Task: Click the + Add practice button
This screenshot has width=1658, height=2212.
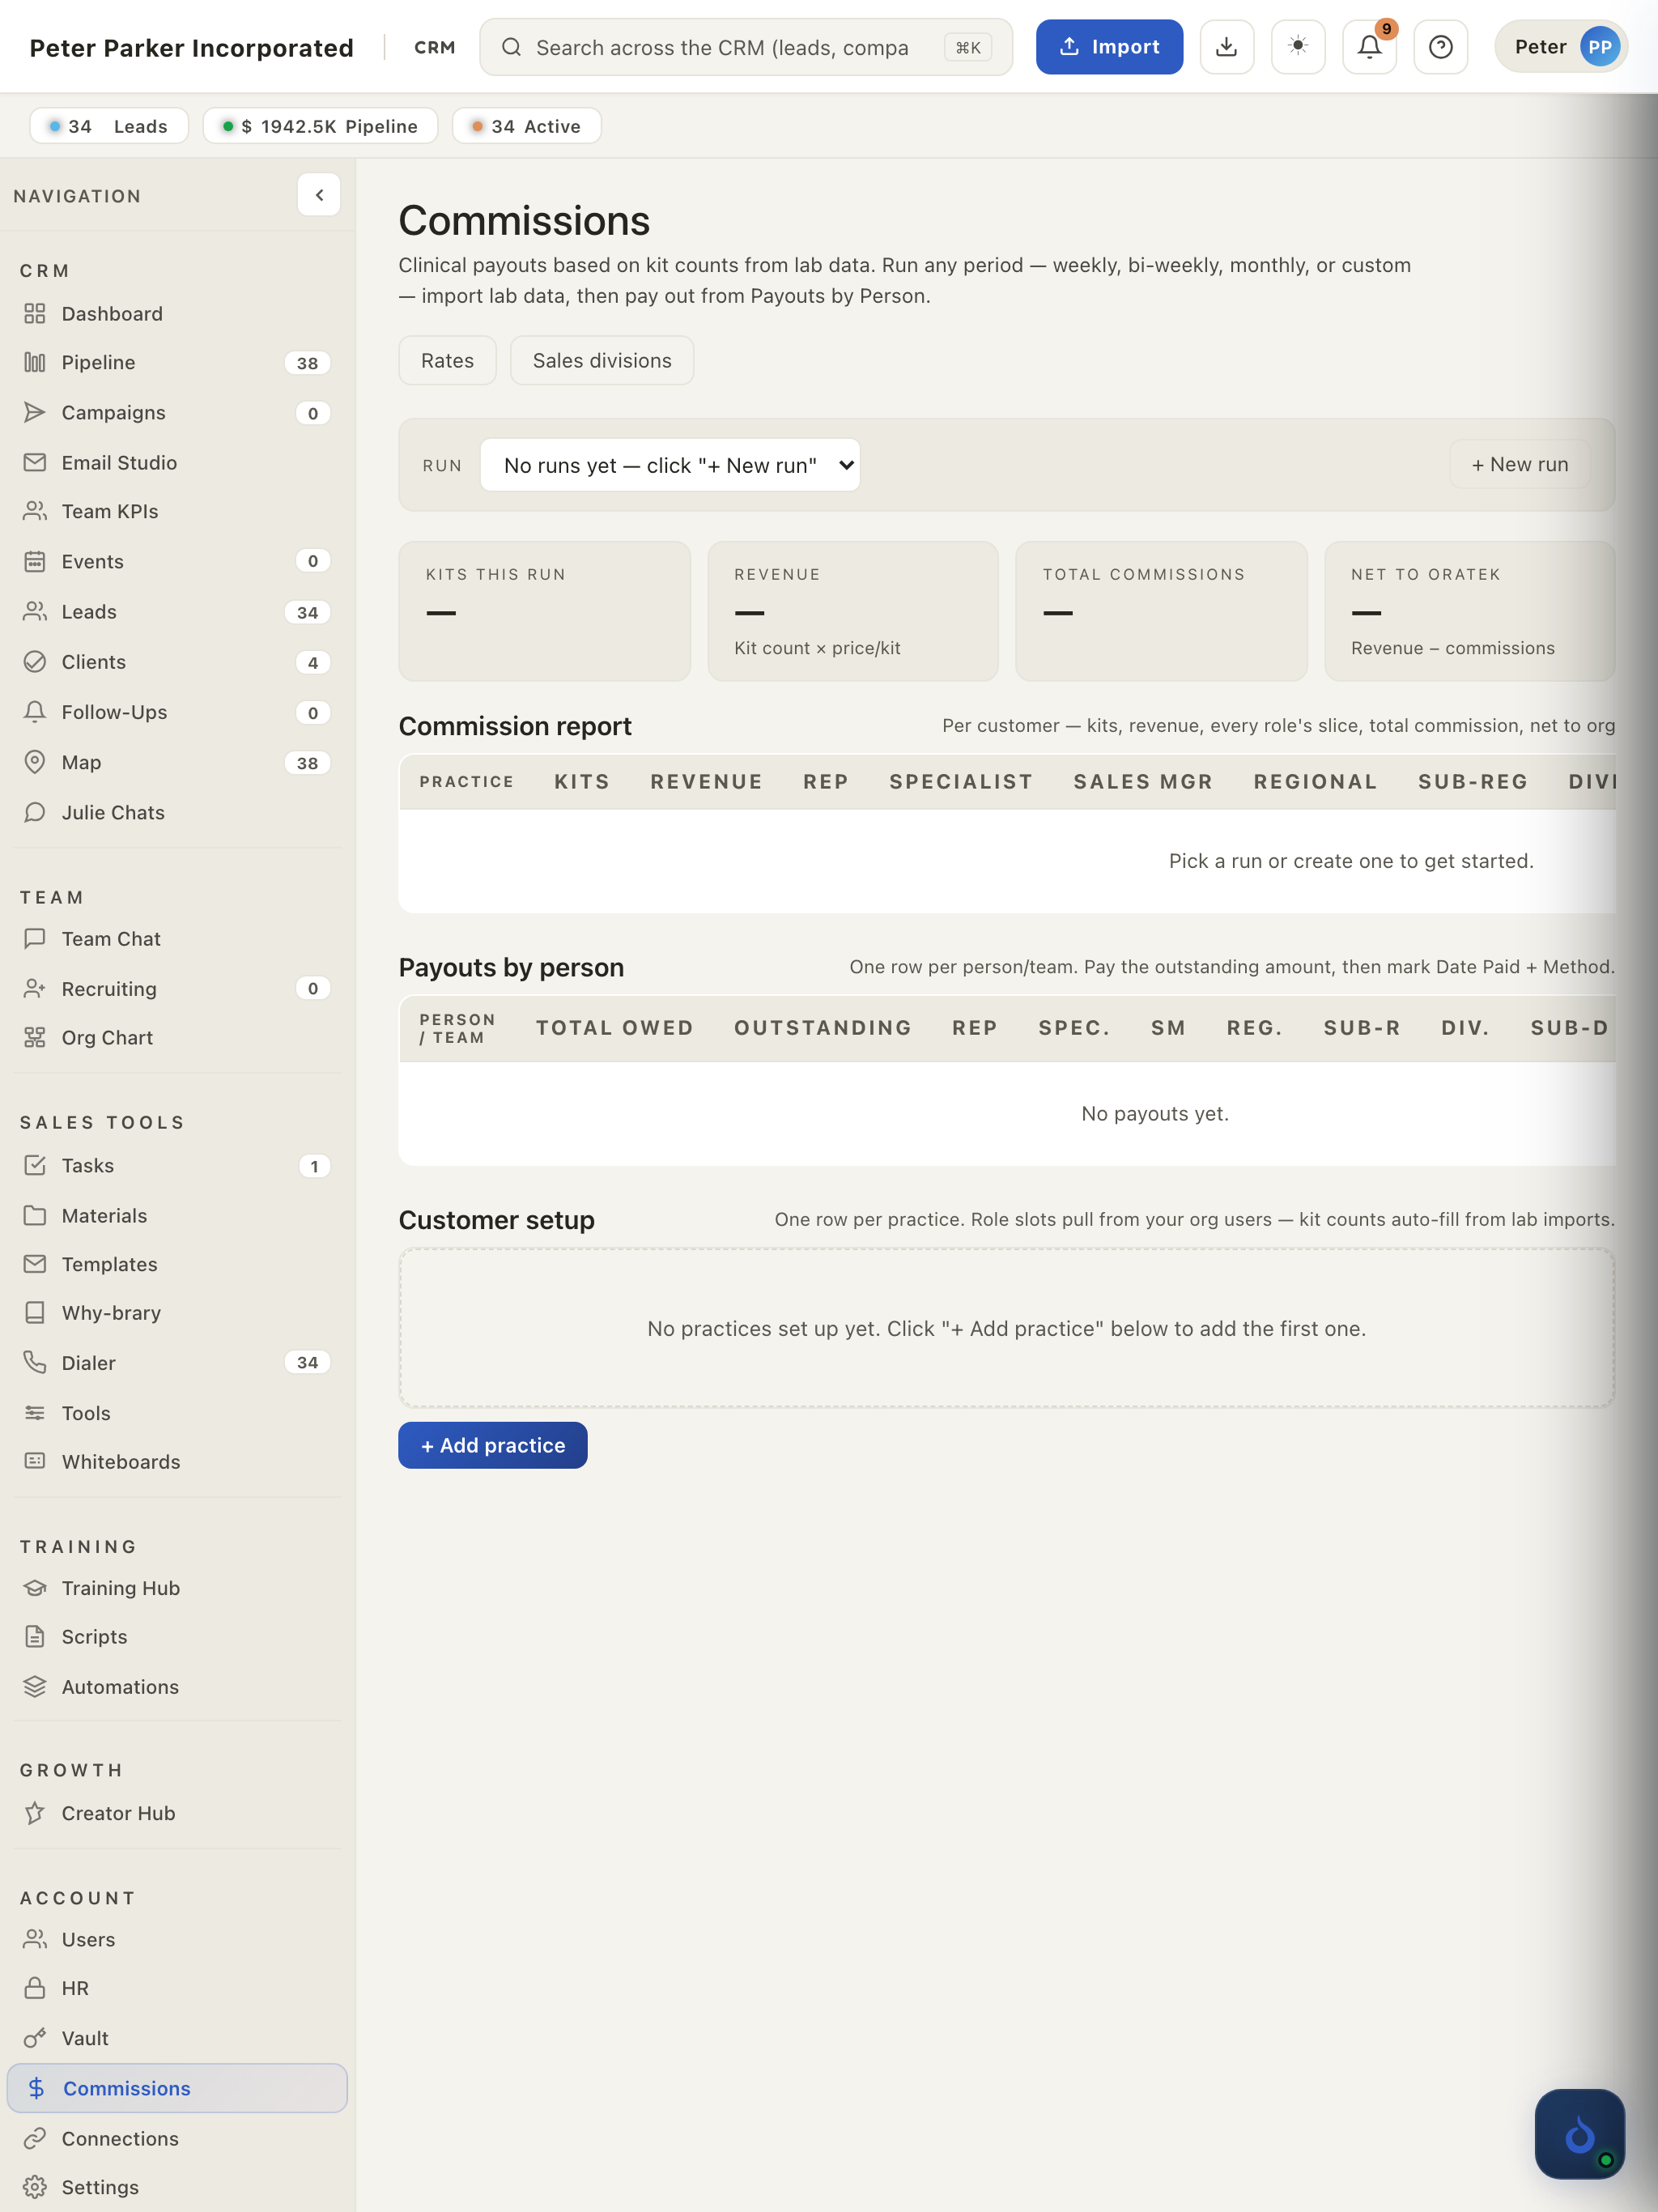Action: pyautogui.click(x=493, y=1445)
